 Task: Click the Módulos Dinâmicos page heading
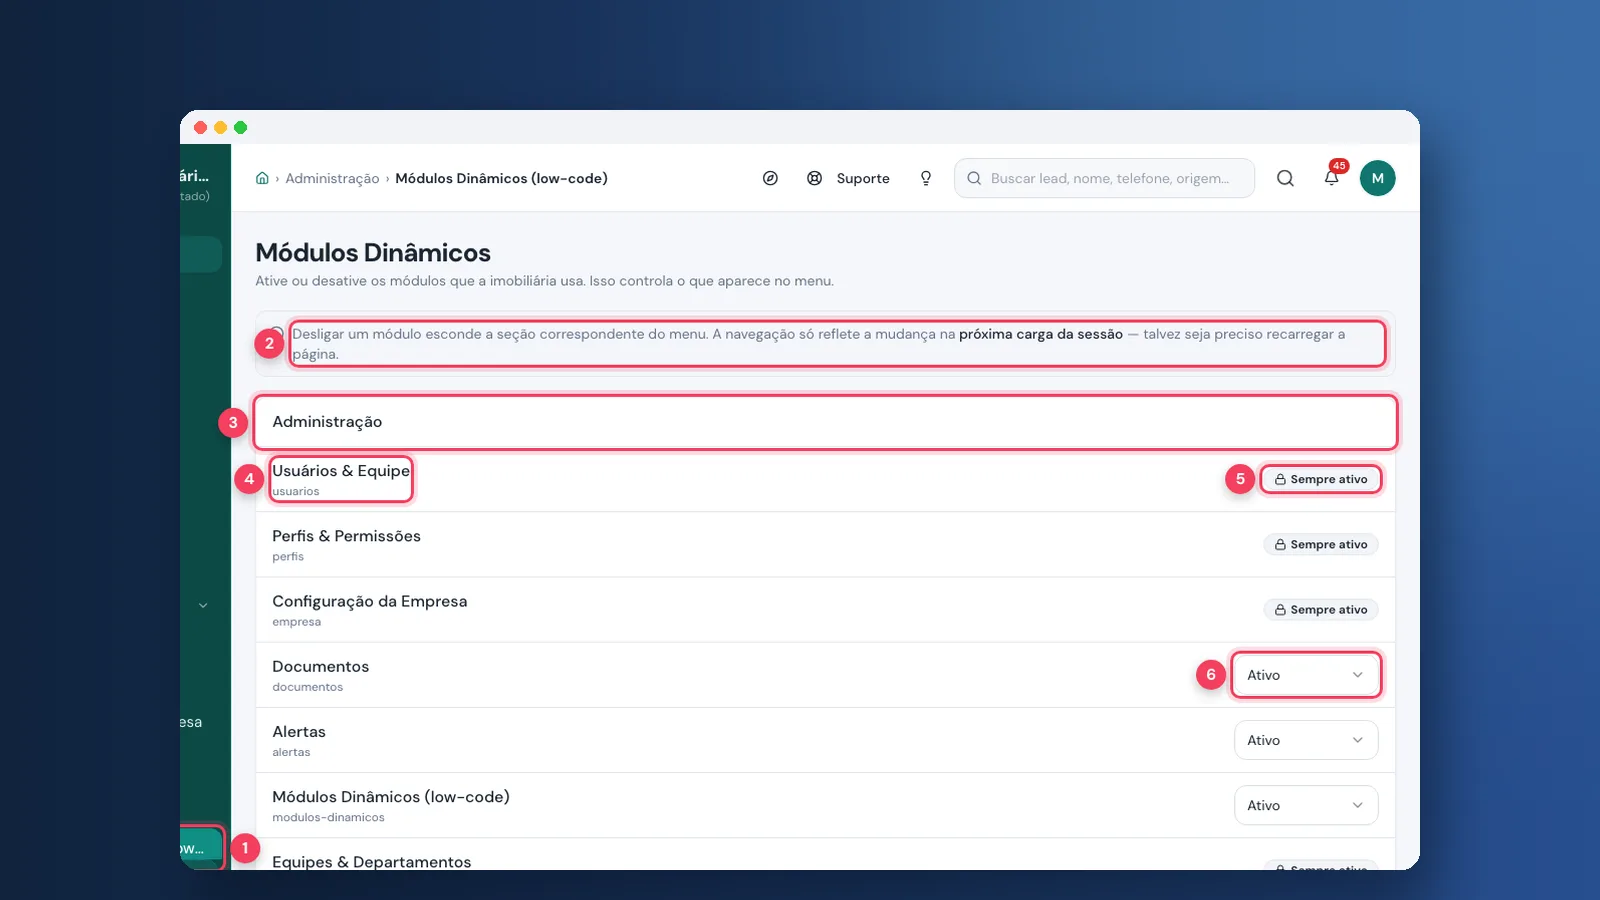tap(373, 253)
